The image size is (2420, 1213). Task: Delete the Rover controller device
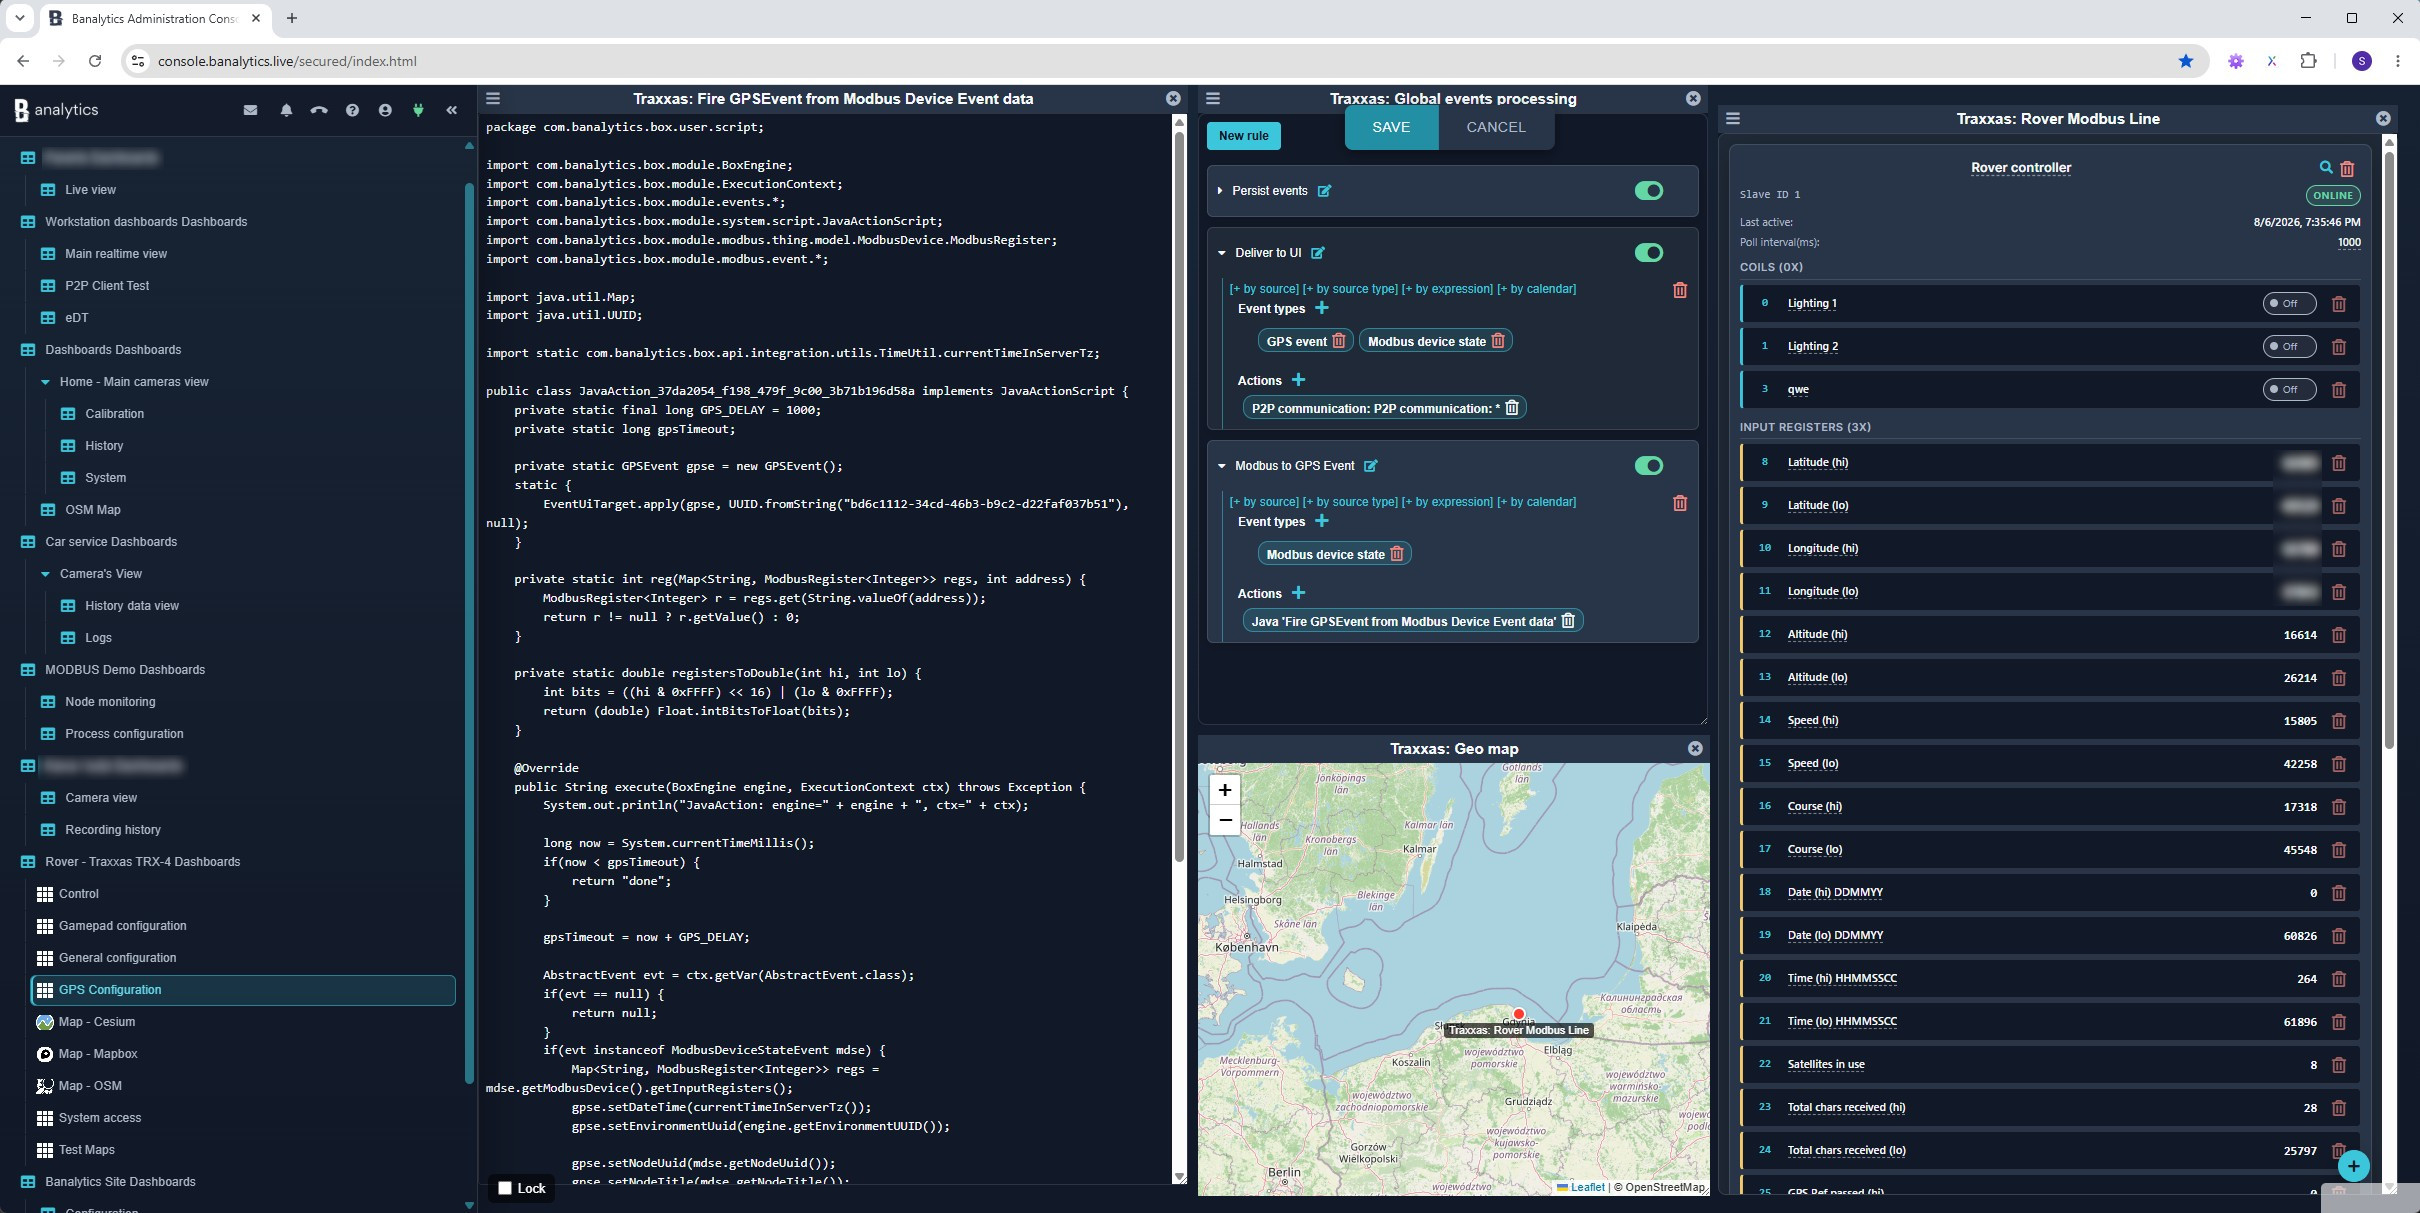2347,168
